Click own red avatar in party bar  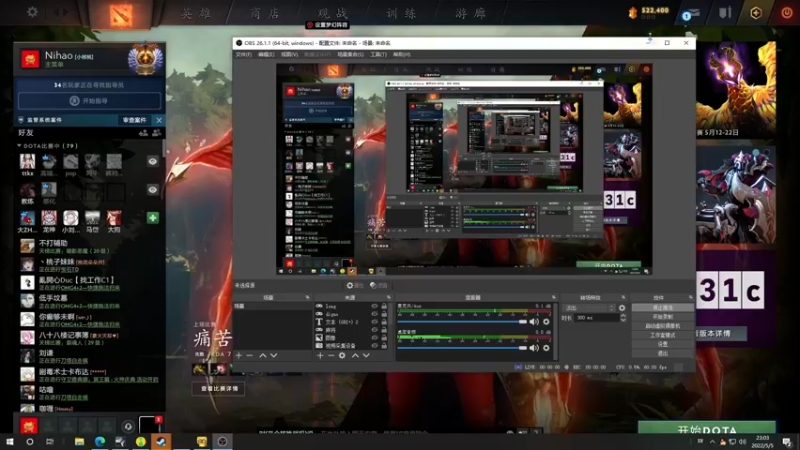click(x=29, y=425)
